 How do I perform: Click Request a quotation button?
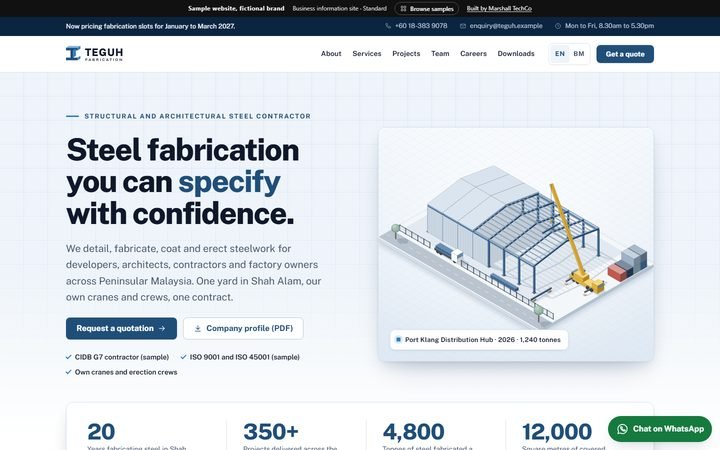121,328
